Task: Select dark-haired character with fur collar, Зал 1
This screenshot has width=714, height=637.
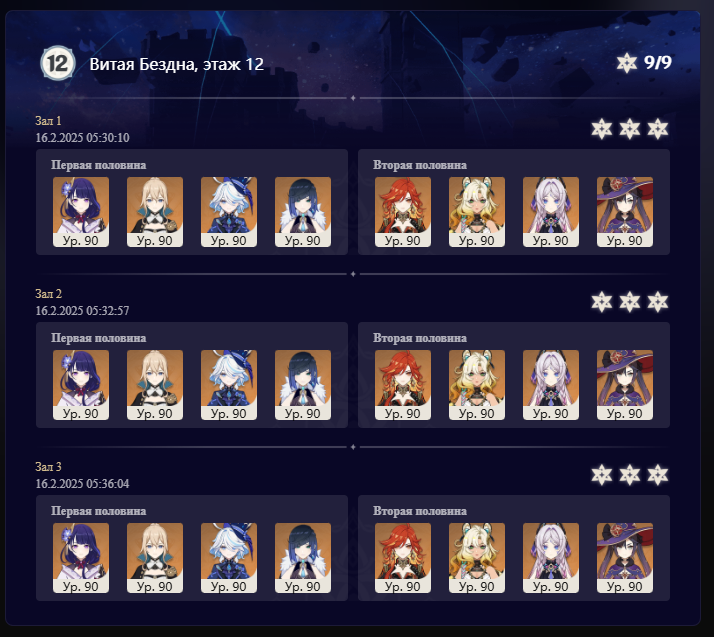Action: coord(303,212)
